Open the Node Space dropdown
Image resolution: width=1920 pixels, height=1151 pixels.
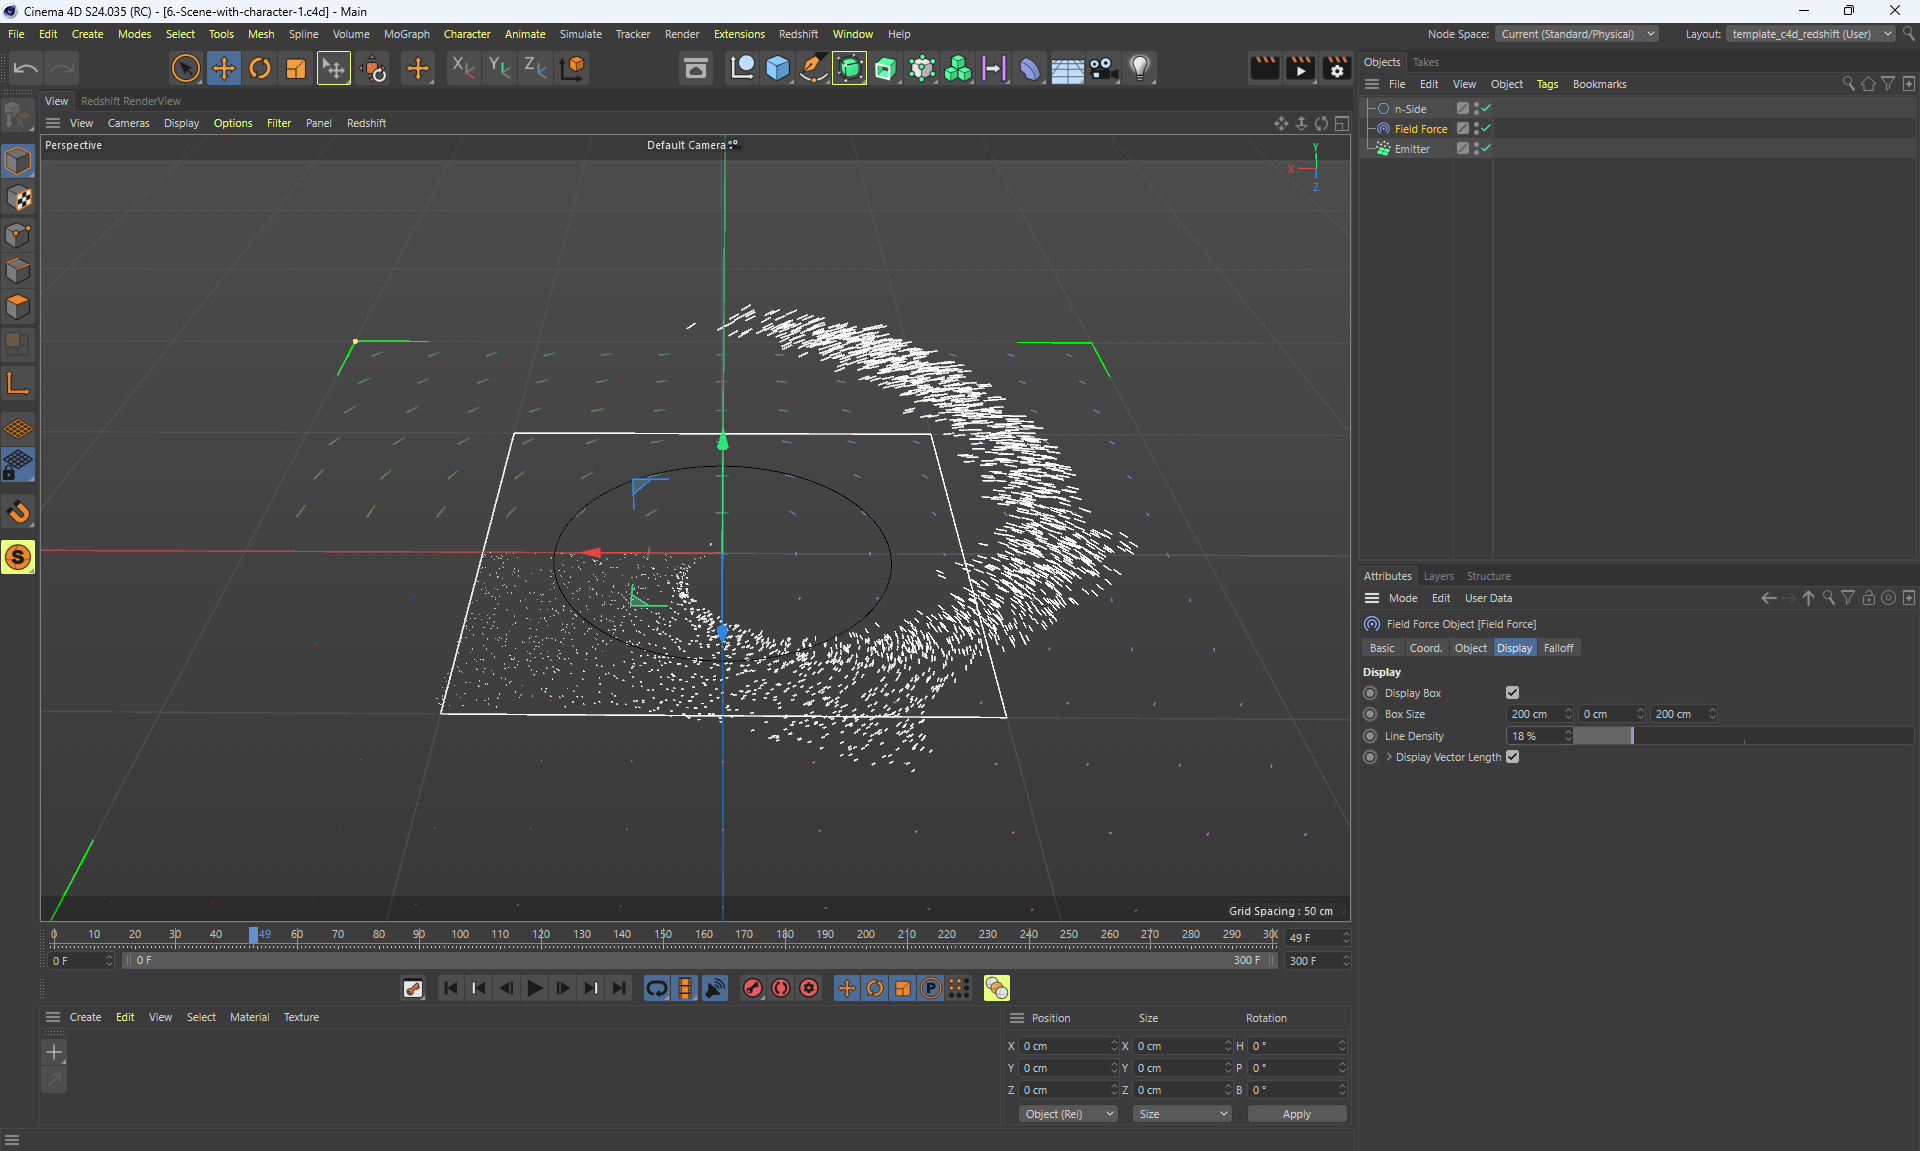[1577, 34]
